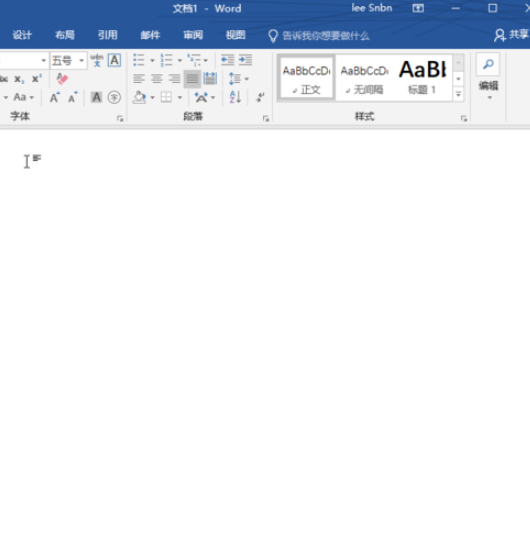530x541 pixels.
Task: Align text right
Action: pyautogui.click(x=175, y=79)
